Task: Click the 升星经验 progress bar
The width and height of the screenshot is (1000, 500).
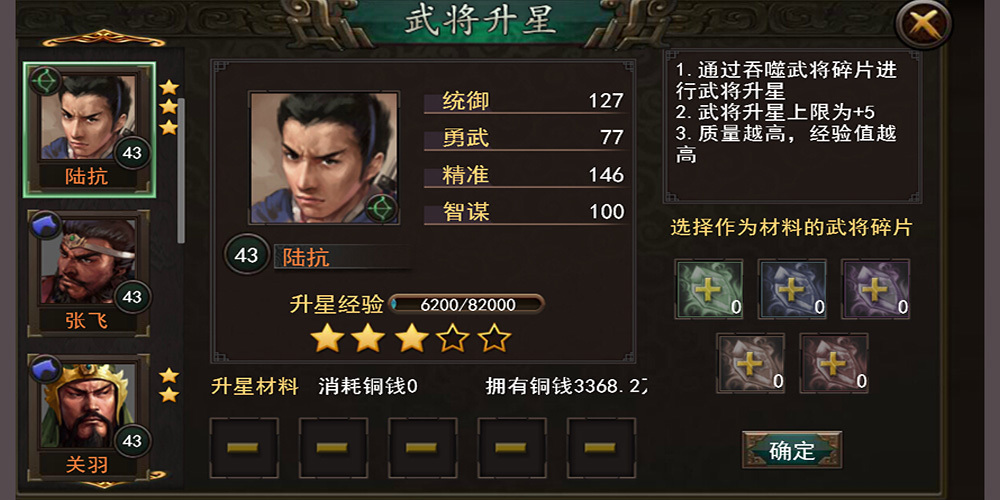Action: (466, 304)
